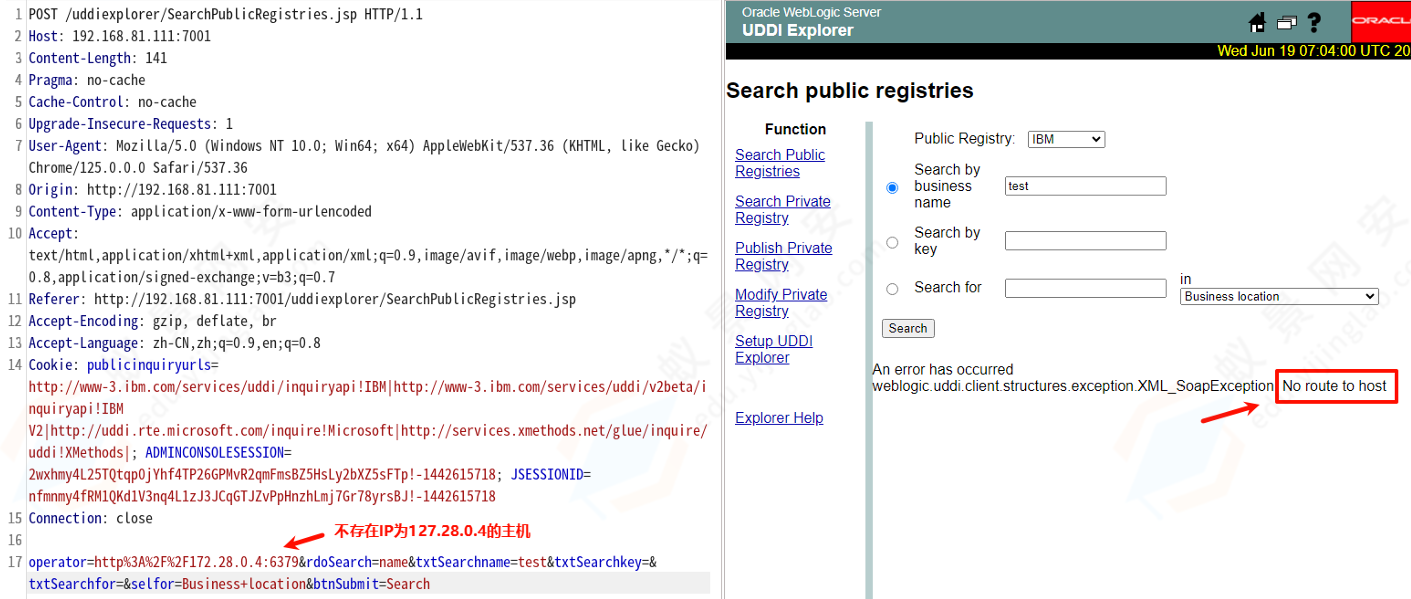Select the Search by key radio button
Screen dimensions: 1411x599
click(892, 241)
